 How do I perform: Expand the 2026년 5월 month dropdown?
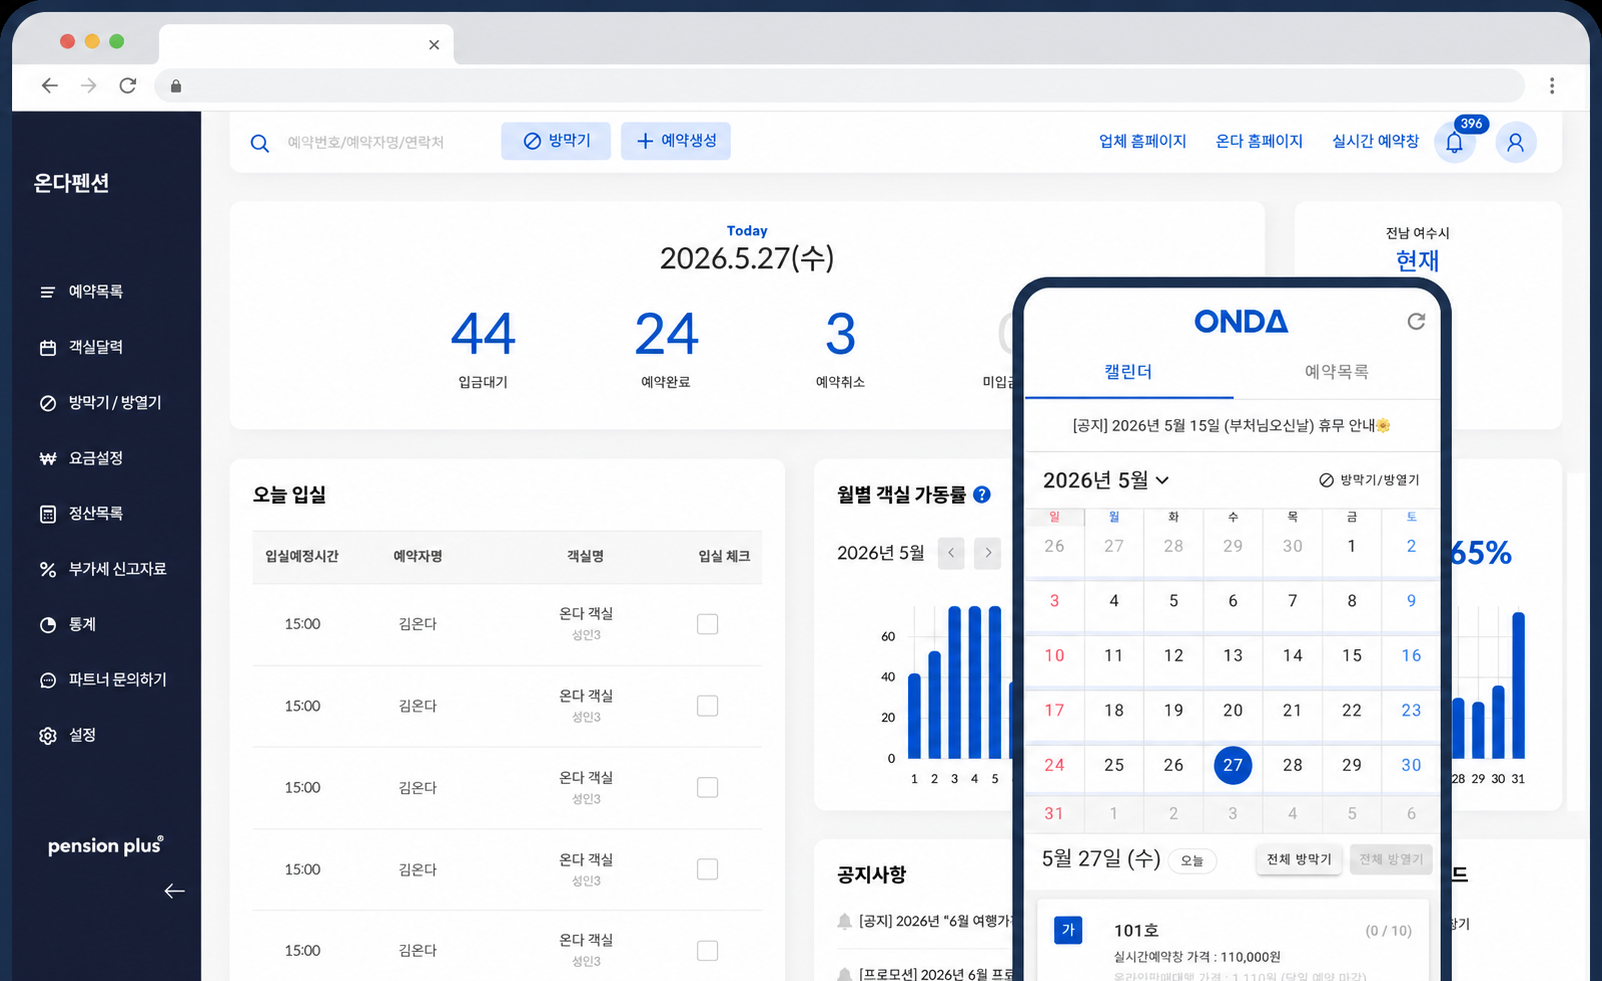point(1106,480)
